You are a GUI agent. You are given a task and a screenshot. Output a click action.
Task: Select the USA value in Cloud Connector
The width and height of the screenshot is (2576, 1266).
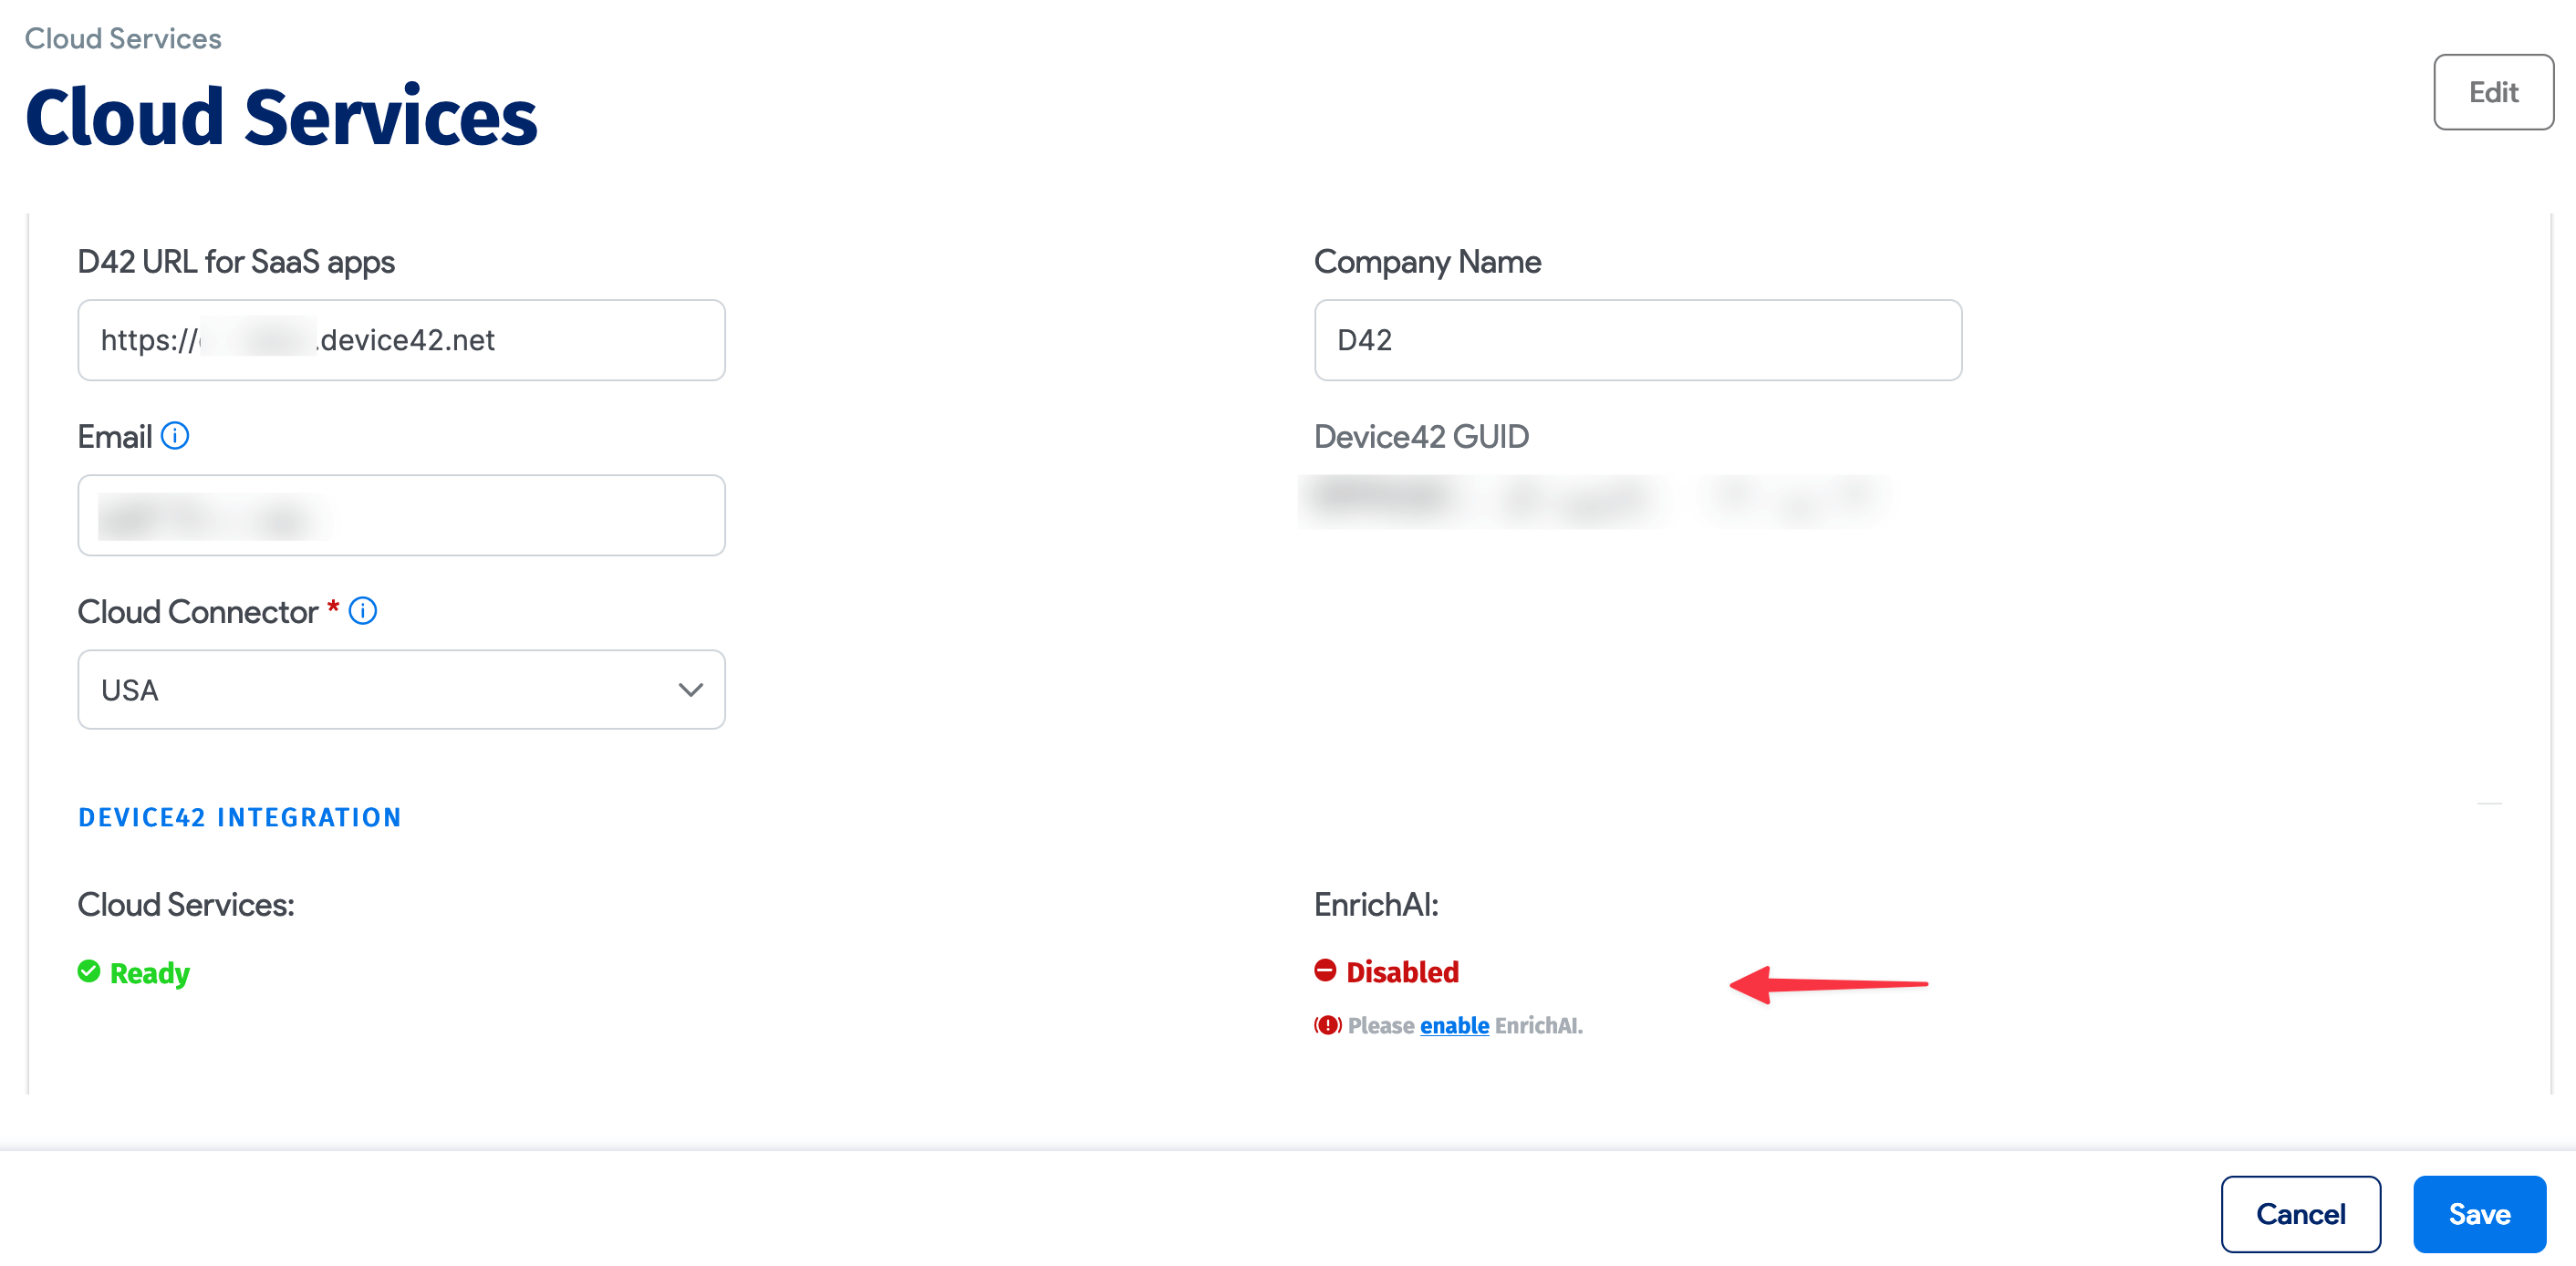click(x=130, y=690)
